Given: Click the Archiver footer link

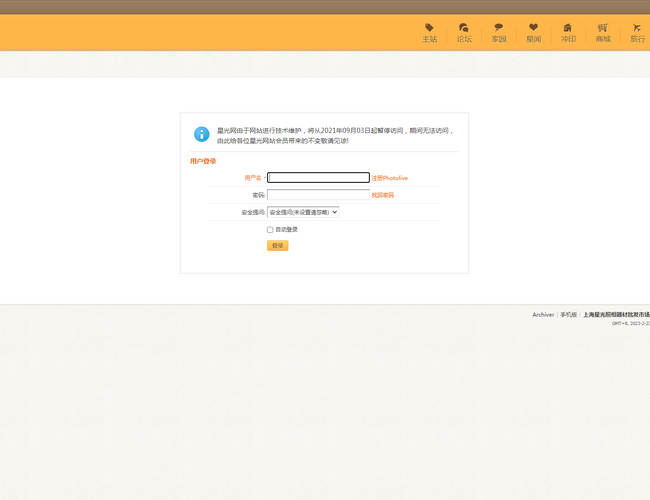Looking at the screenshot, I should (543, 315).
